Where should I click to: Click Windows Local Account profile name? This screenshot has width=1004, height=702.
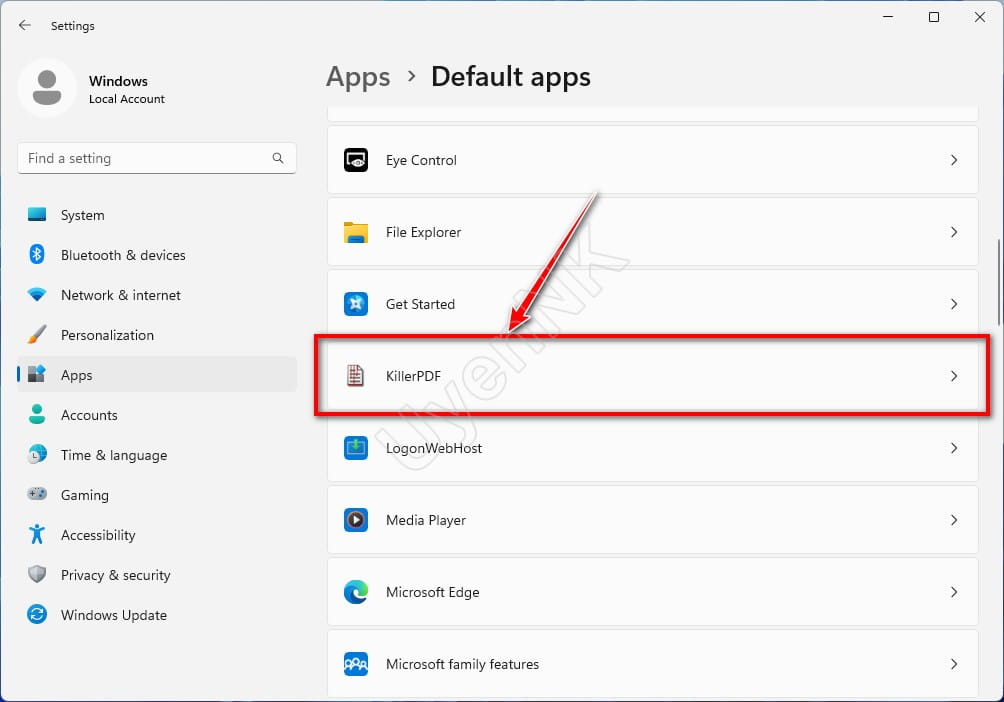pyautogui.click(x=127, y=89)
